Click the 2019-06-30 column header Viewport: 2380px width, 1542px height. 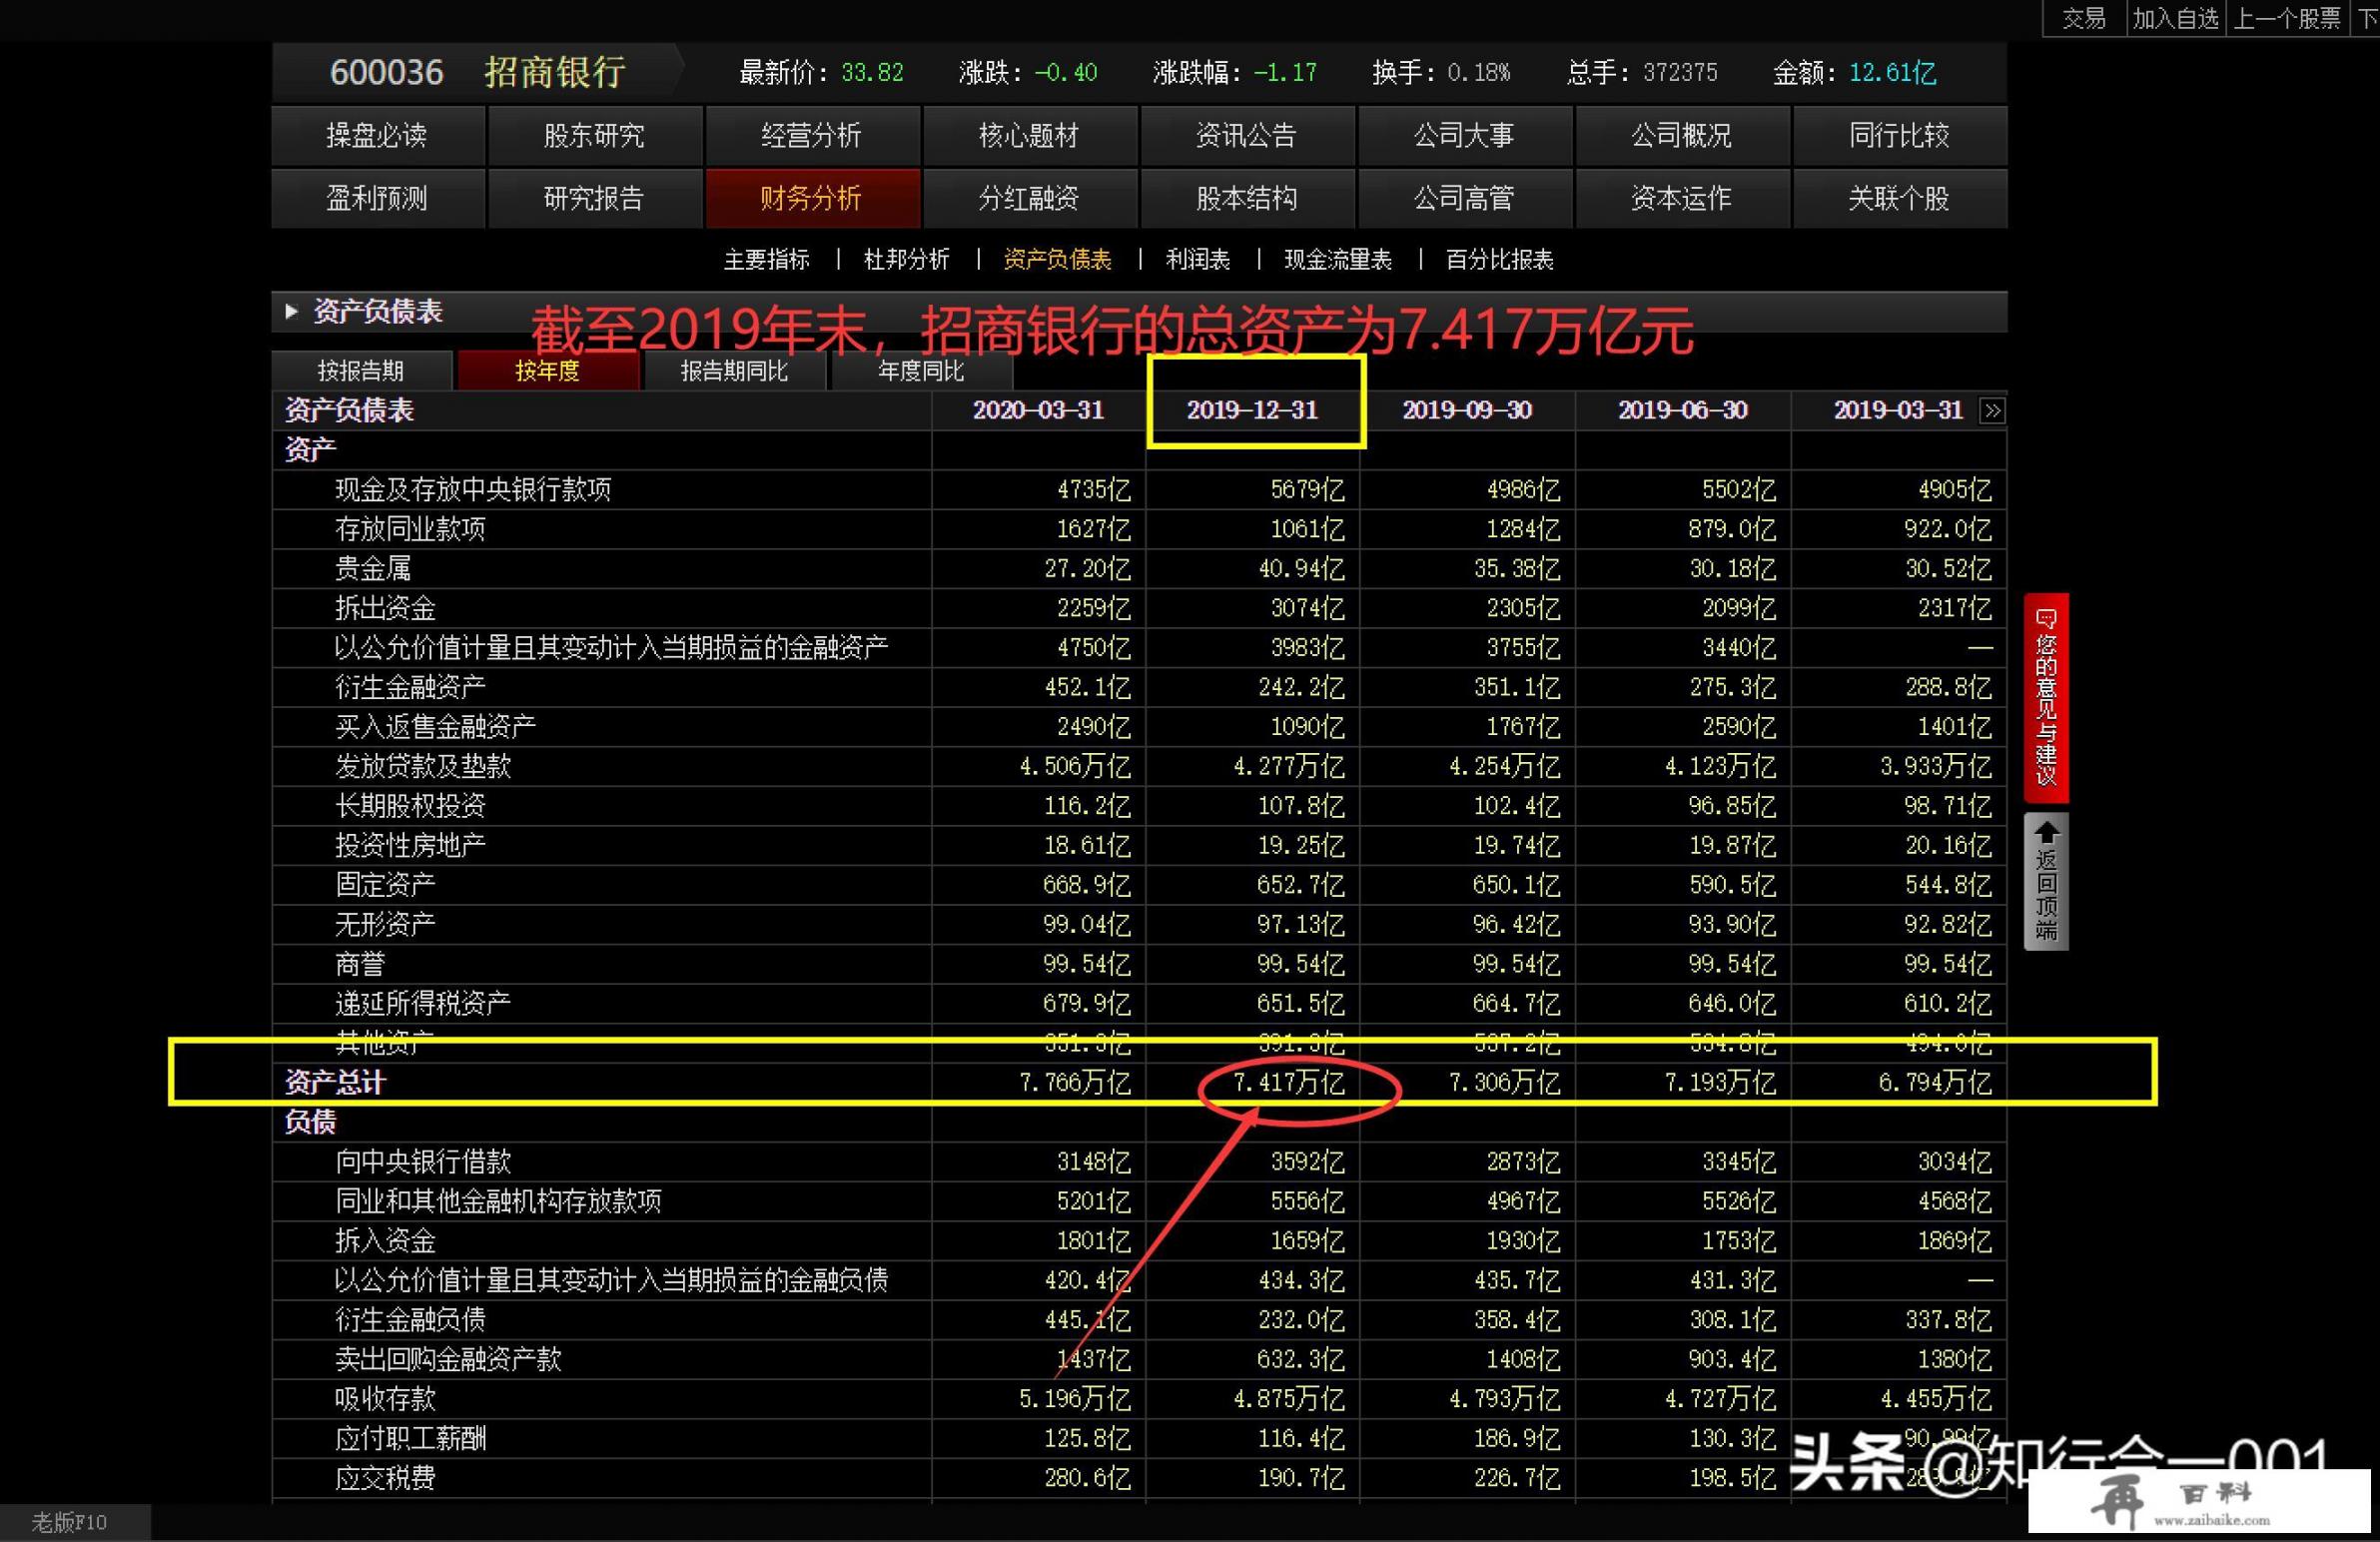[1683, 410]
